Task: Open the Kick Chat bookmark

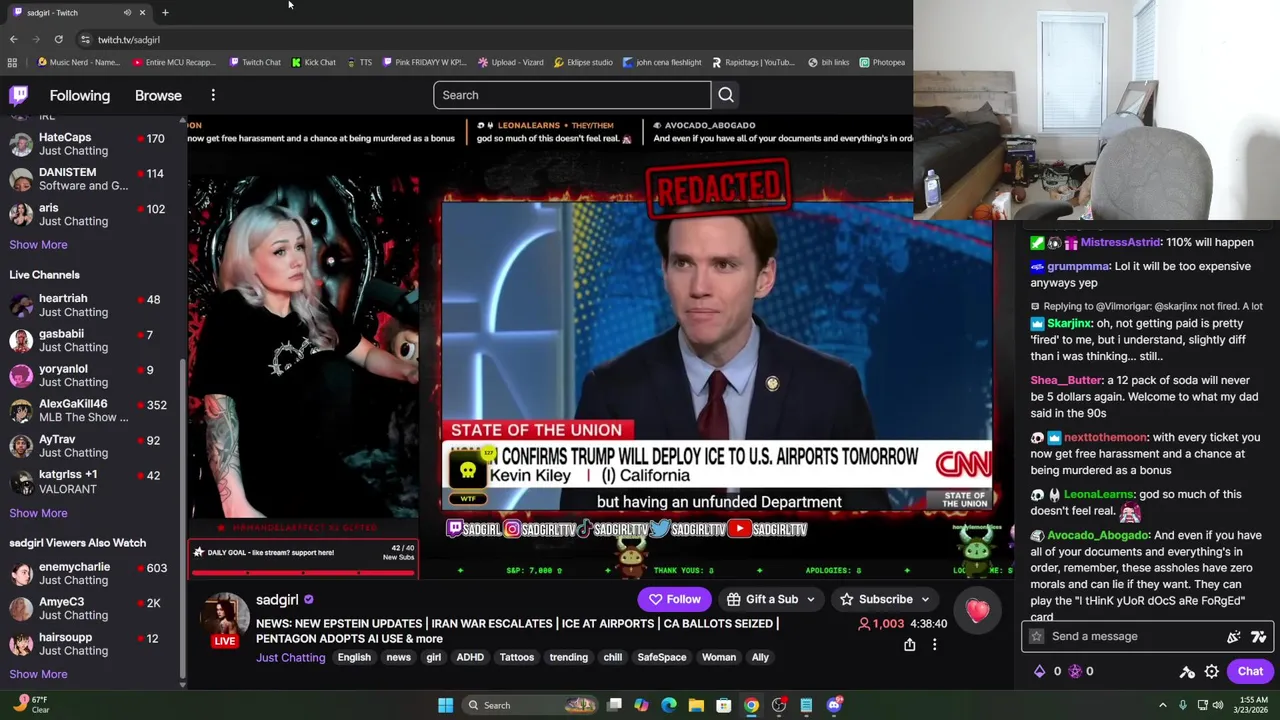Action: 314,62
